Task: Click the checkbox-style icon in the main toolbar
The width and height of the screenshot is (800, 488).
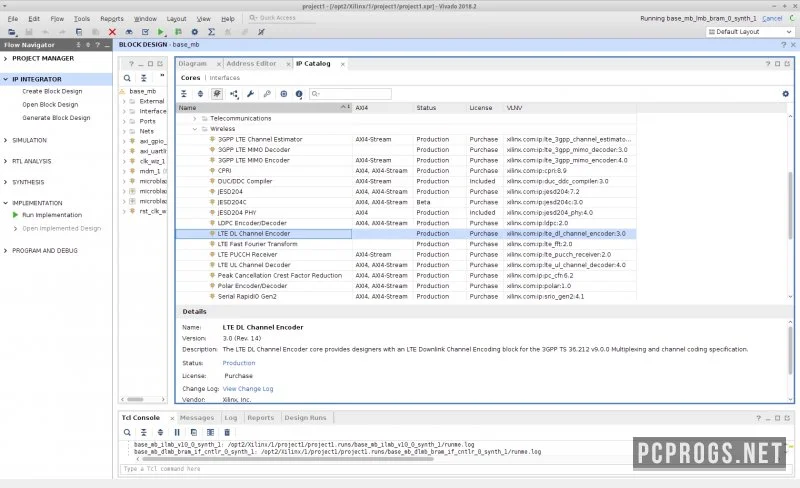Action: [x=145, y=32]
